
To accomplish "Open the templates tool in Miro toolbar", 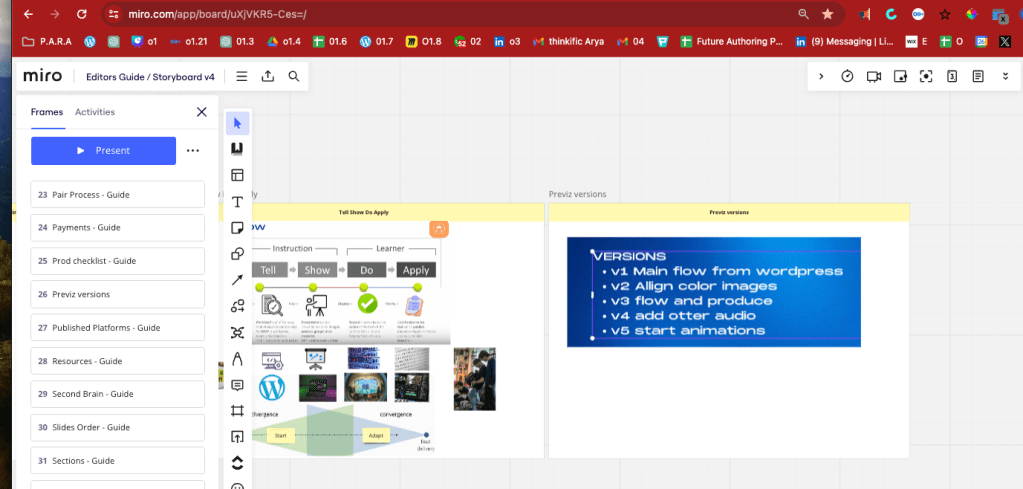I will click(x=237, y=175).
